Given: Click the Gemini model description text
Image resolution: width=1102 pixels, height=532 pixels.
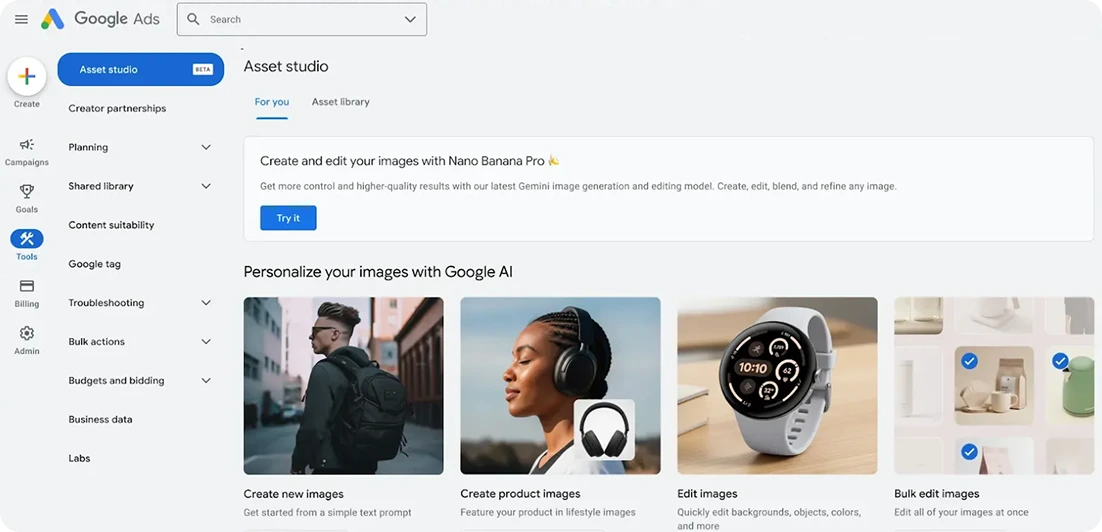Looking at the screenshot, I should click(578, 187).
